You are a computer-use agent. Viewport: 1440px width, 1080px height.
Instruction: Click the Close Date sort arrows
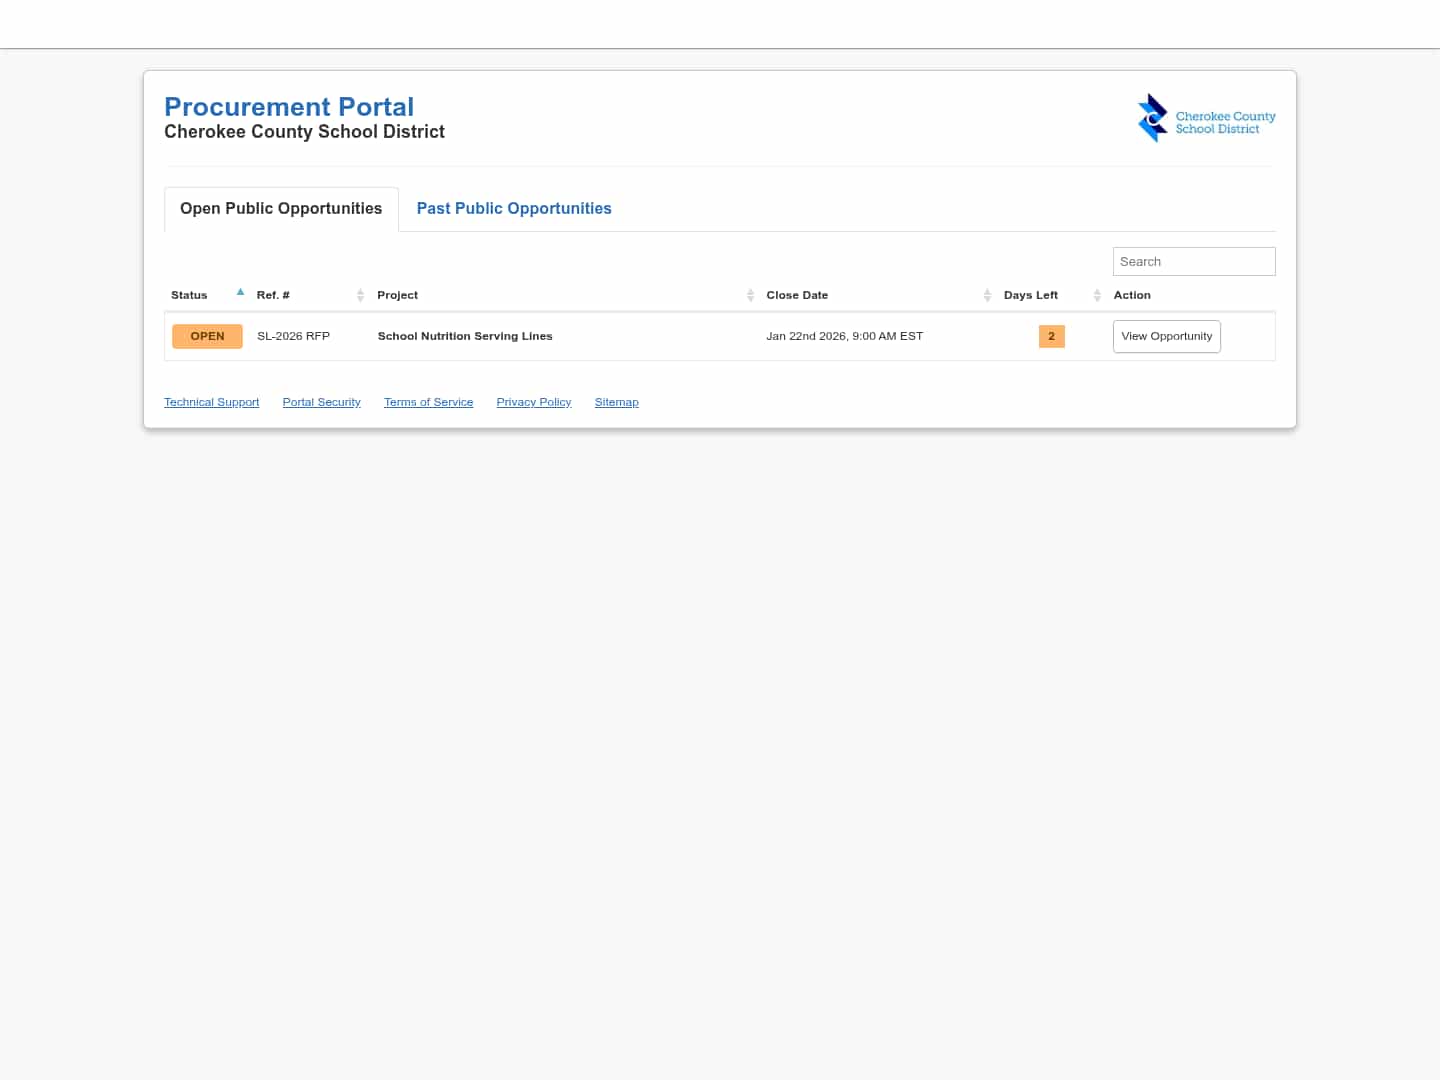coord(987,295)
